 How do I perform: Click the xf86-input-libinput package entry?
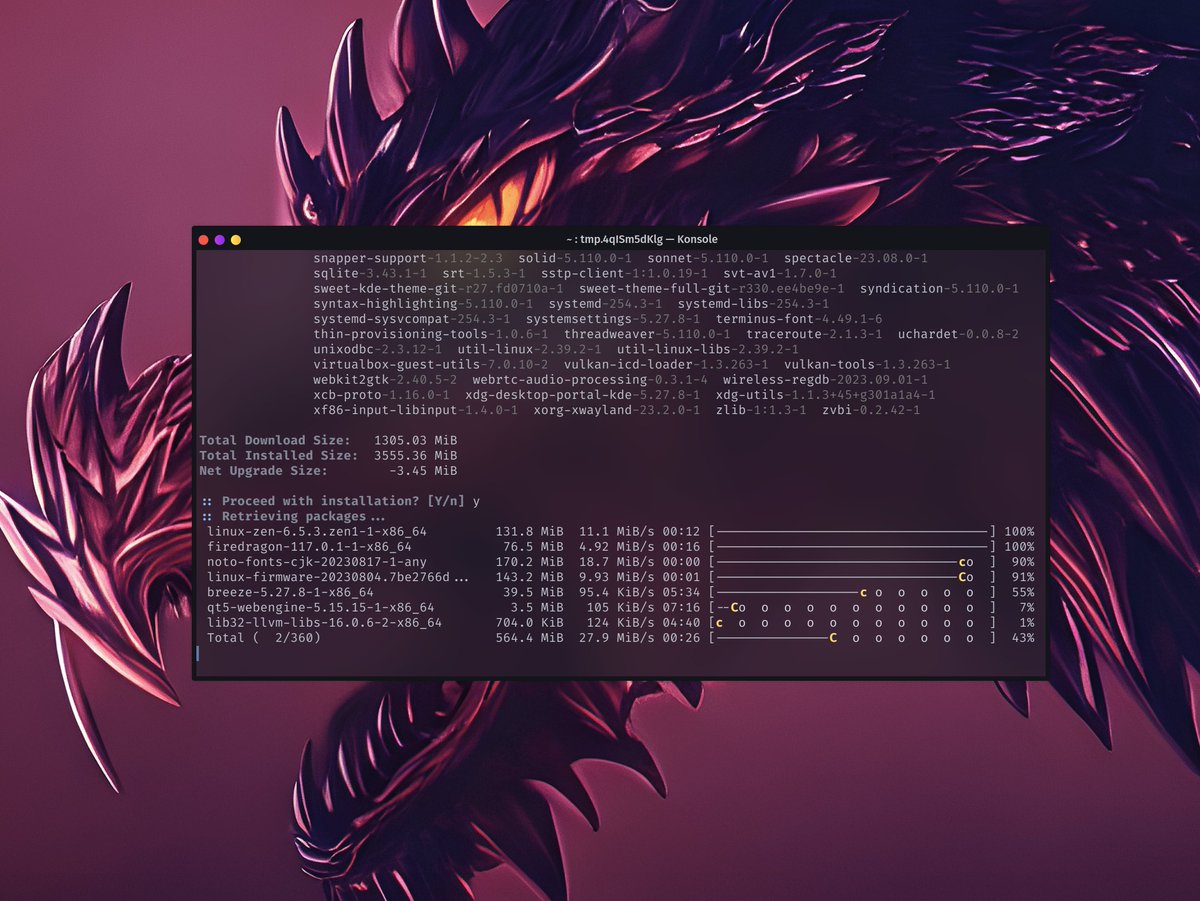tap(415, 410)
